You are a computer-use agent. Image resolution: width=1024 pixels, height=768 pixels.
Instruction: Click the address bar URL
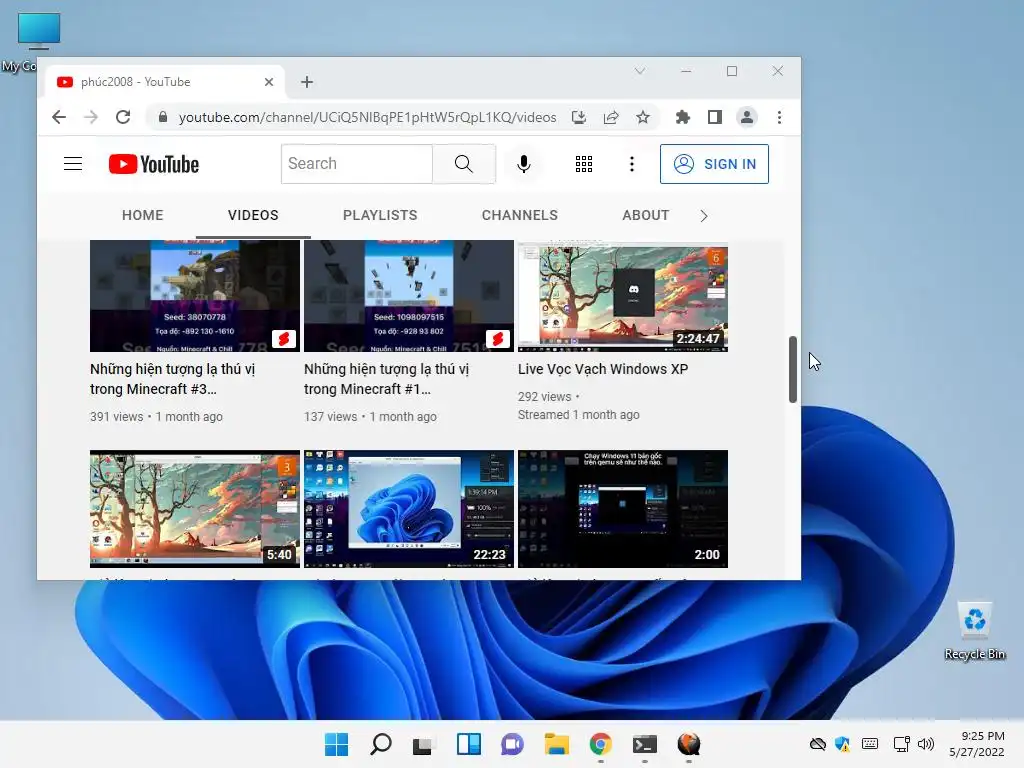point(368,117)
